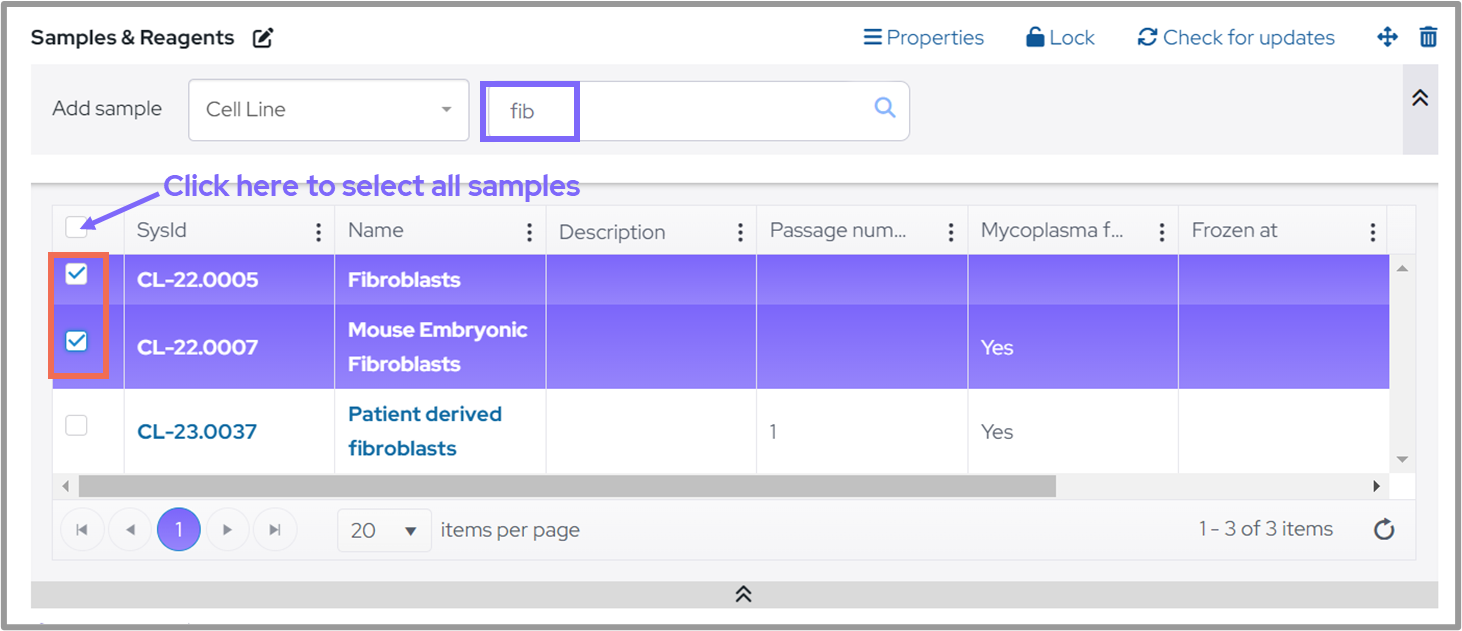Click the move section arrows icon

click(x=1387, y=38)
